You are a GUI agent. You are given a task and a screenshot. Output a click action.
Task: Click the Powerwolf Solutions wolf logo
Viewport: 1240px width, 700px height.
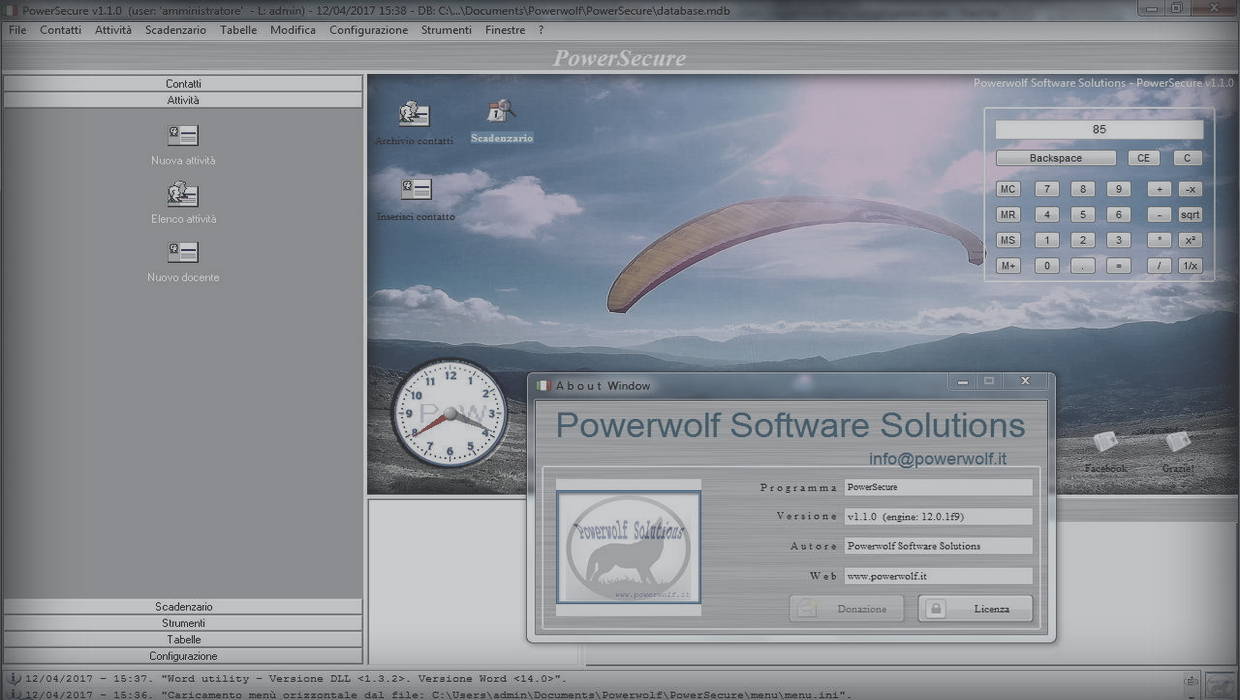point(628,546)
